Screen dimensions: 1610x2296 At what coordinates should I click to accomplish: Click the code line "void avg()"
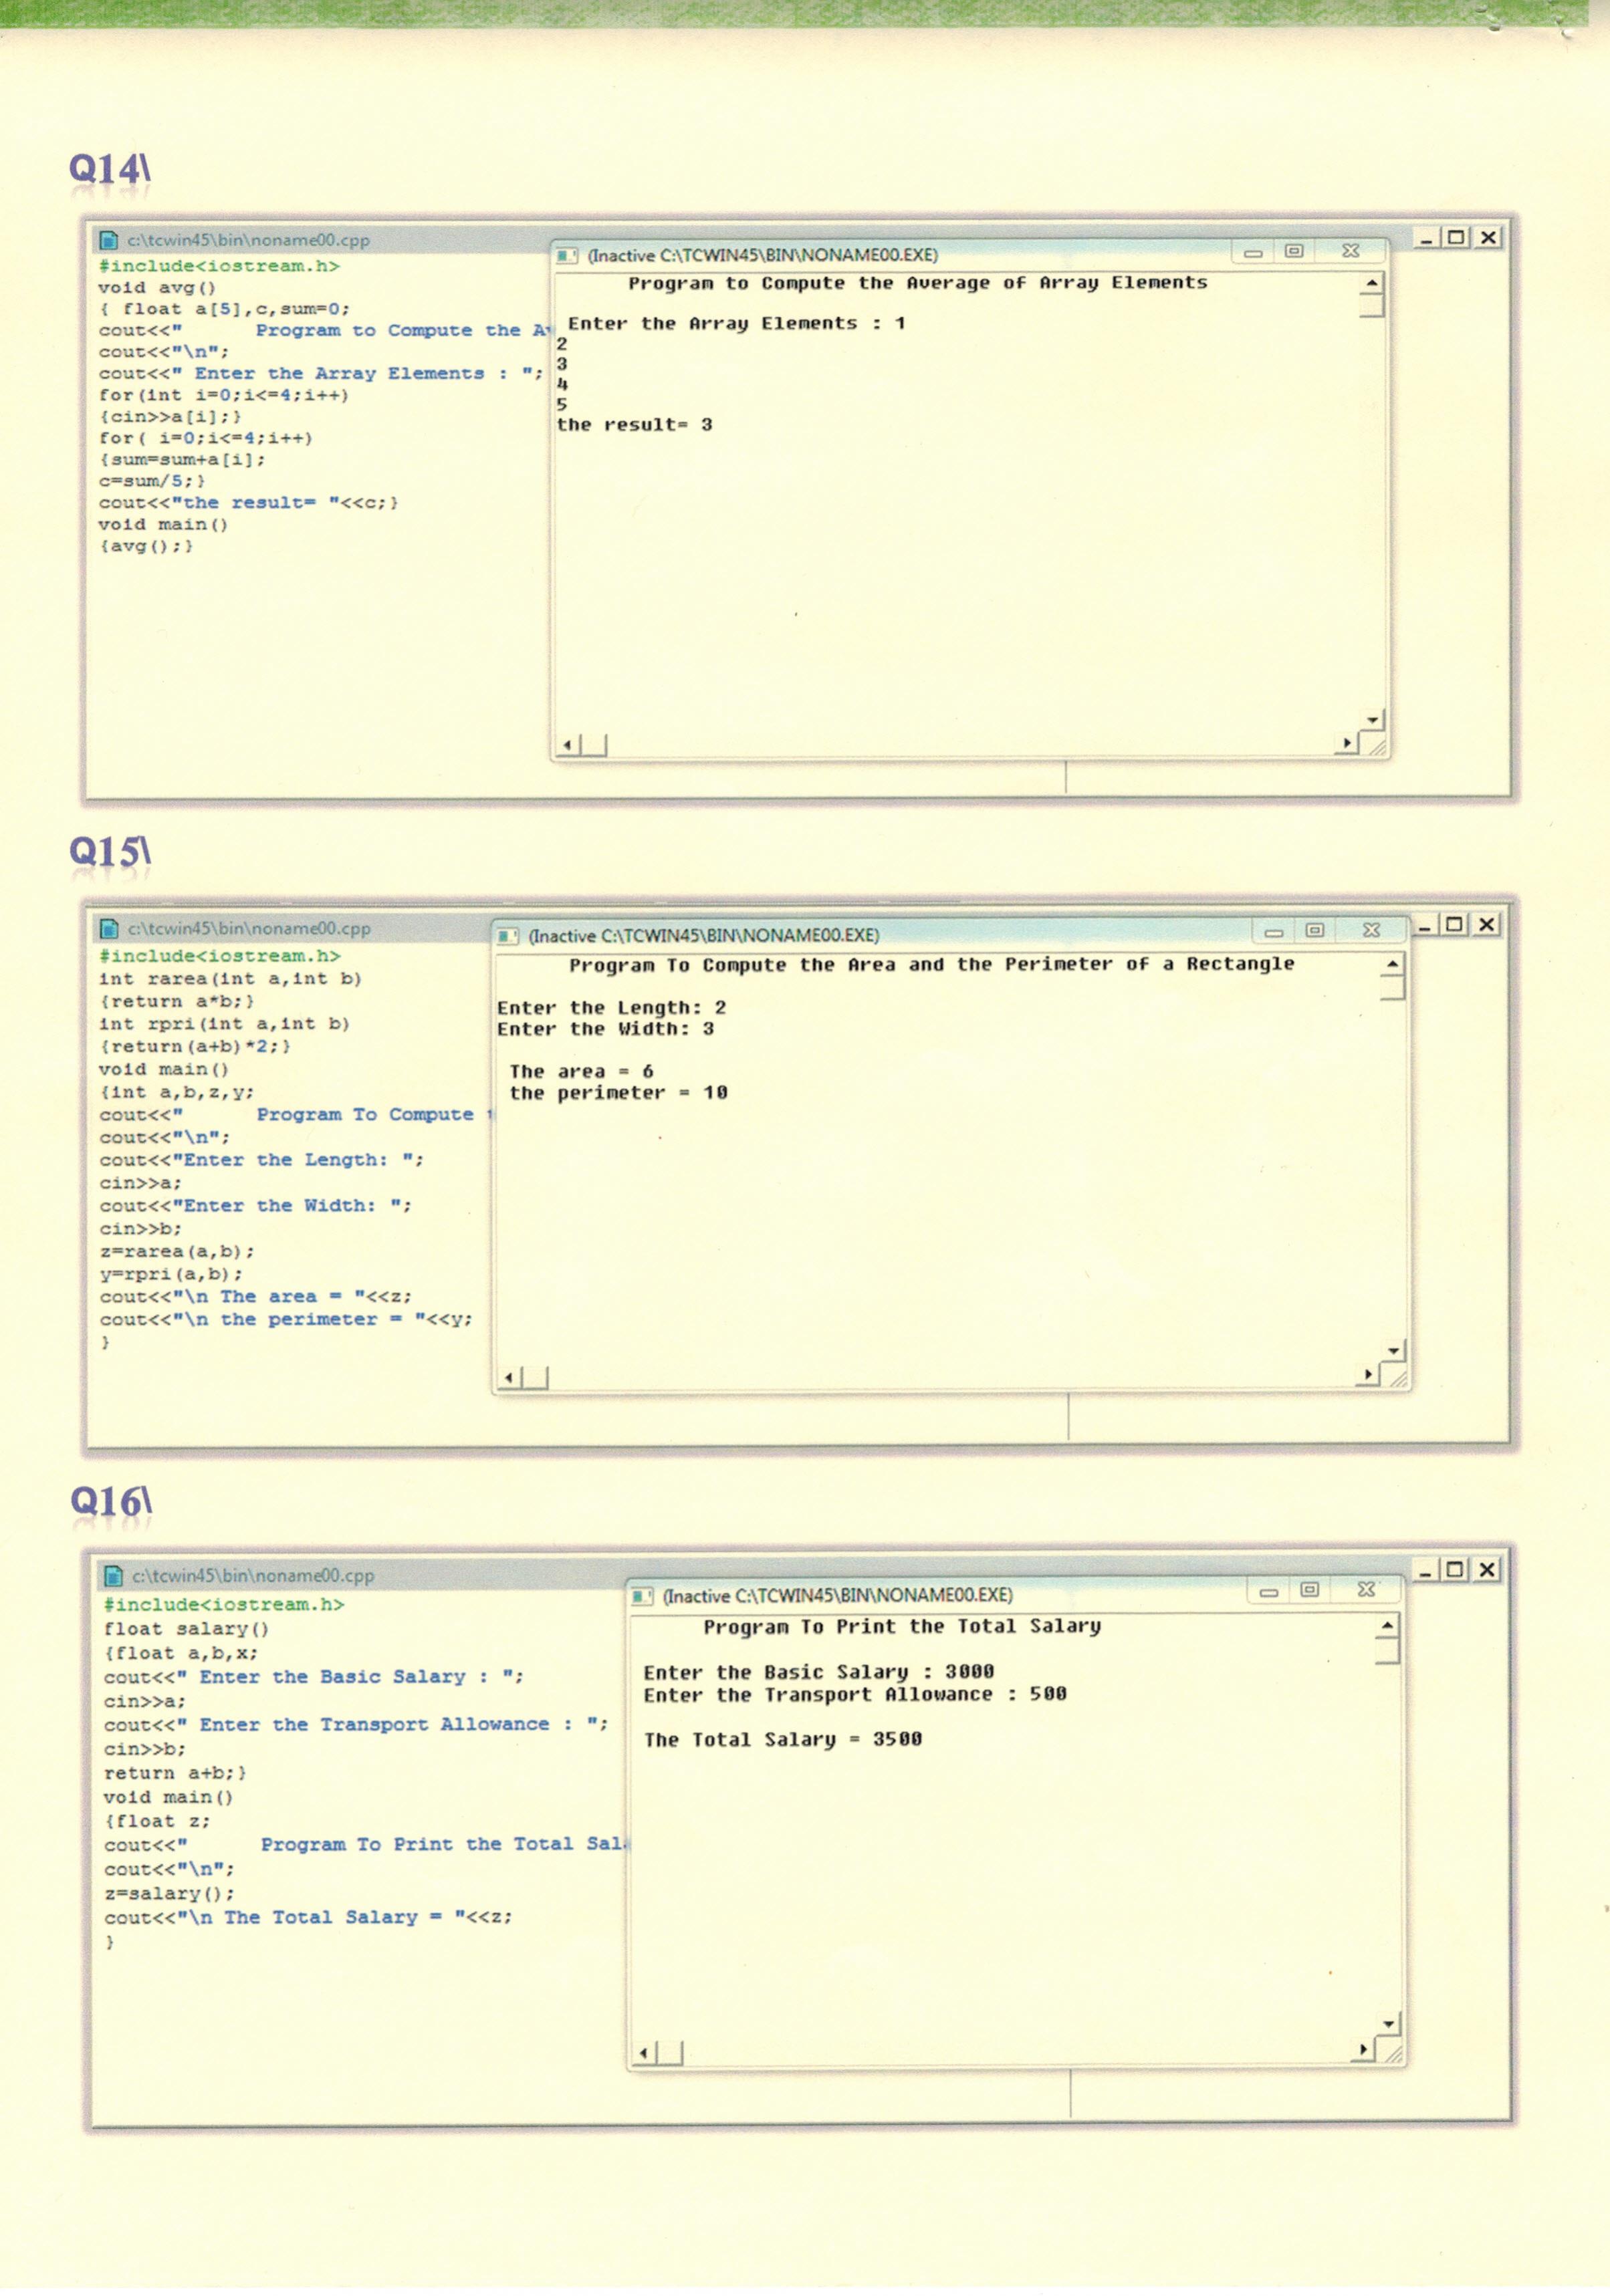[157, 287]
